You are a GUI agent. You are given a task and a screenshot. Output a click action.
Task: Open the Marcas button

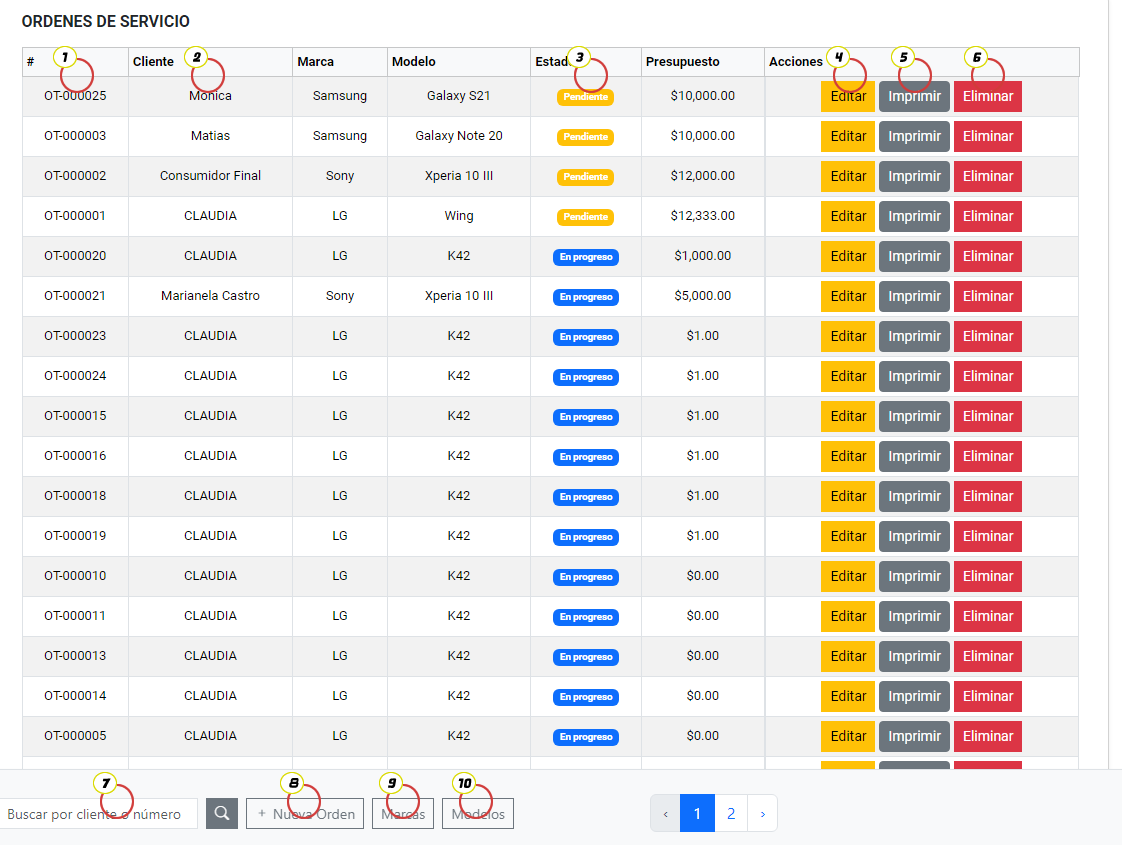click(x=403, y=814)
